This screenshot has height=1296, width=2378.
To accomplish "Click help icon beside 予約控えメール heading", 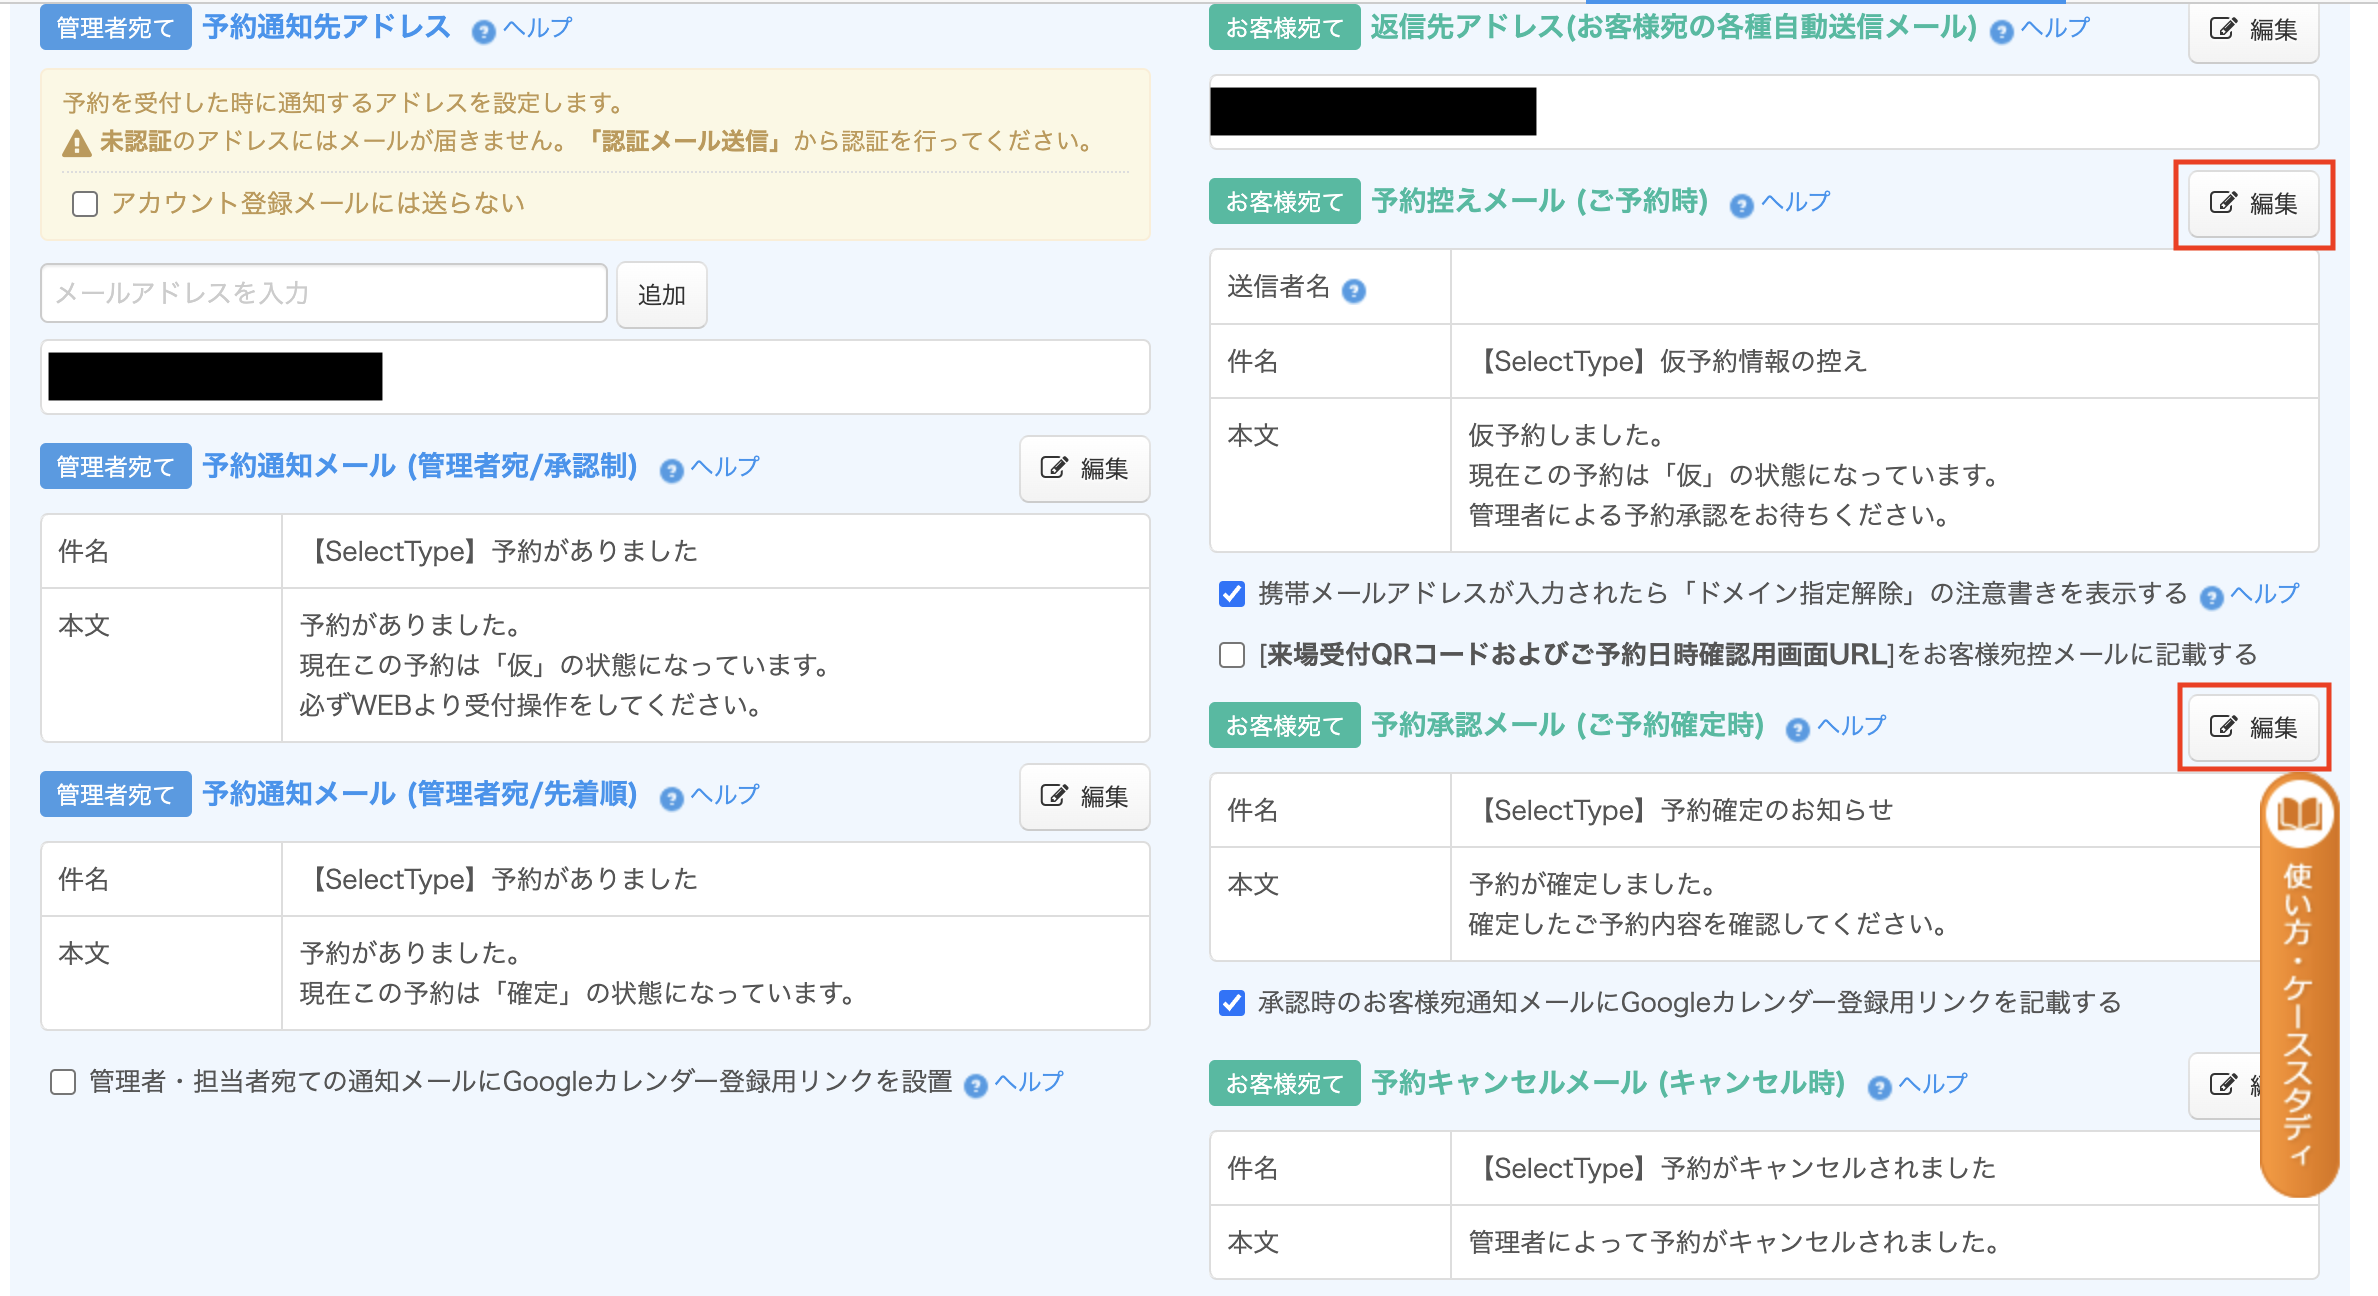I will pyautogui.click(x=1741, y=206).
